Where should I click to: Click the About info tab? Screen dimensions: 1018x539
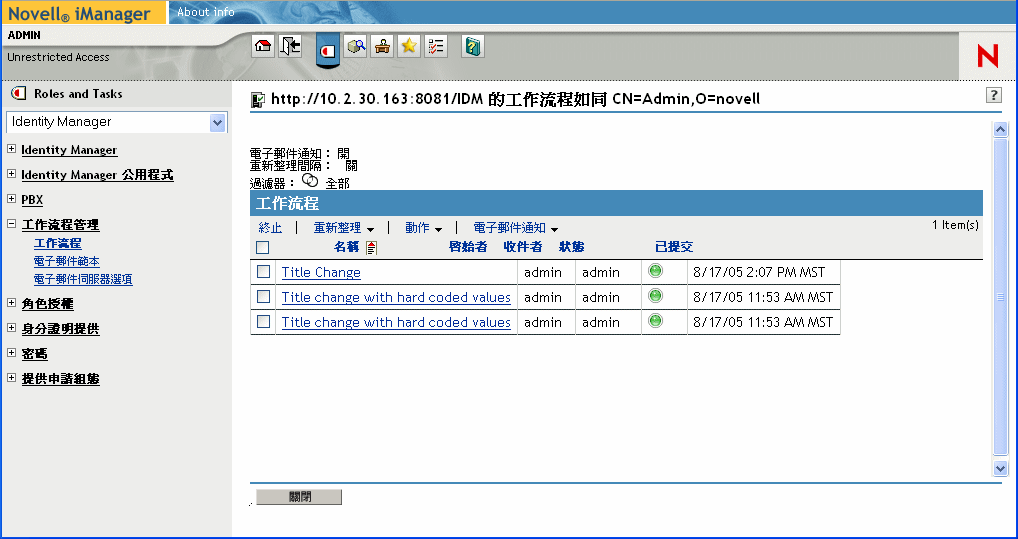206,12
